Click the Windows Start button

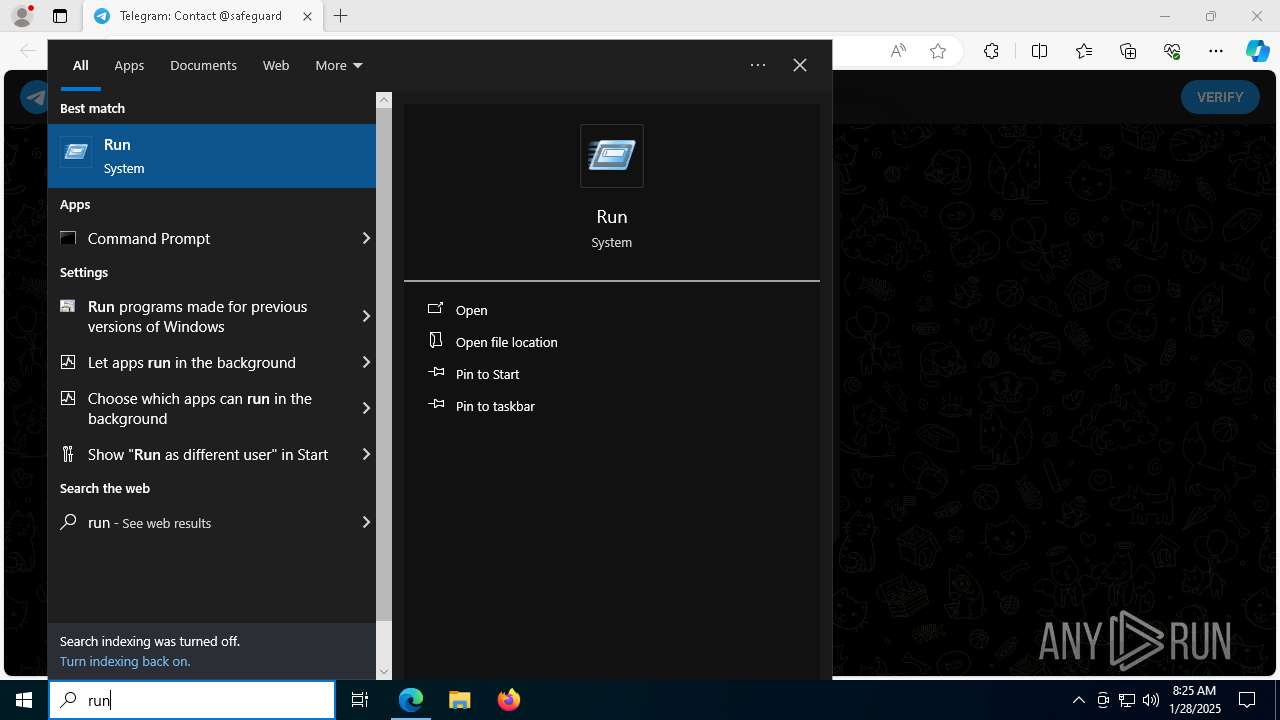[24, 700]
